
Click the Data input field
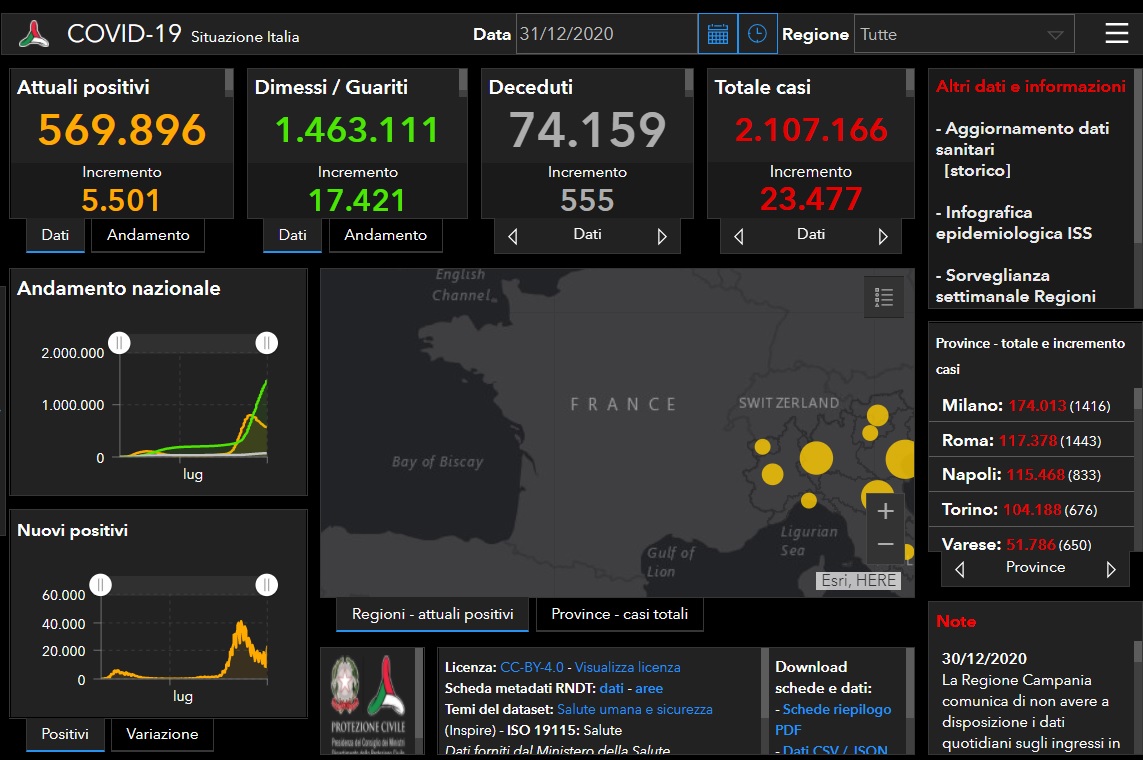606,34
